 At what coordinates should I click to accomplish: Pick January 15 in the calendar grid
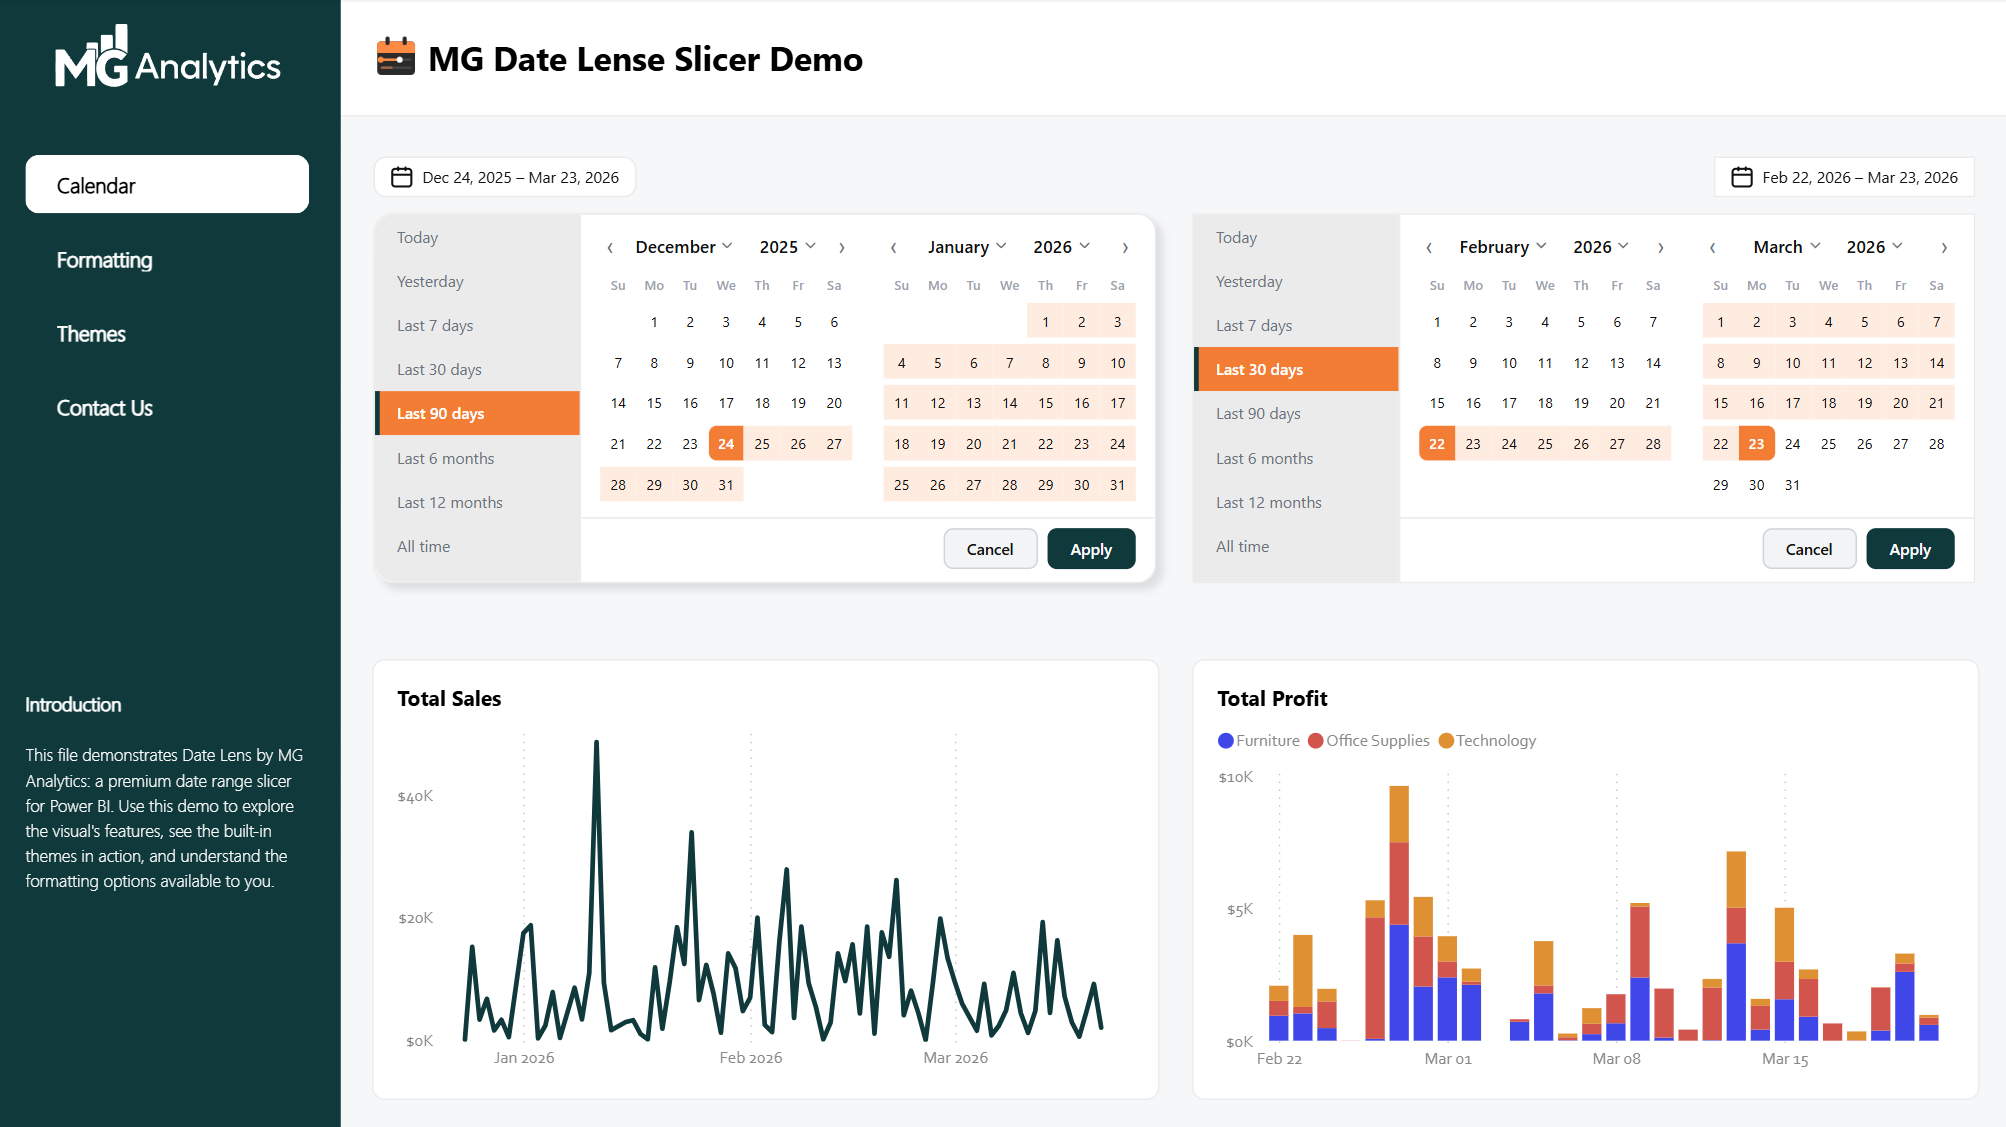1045,403
